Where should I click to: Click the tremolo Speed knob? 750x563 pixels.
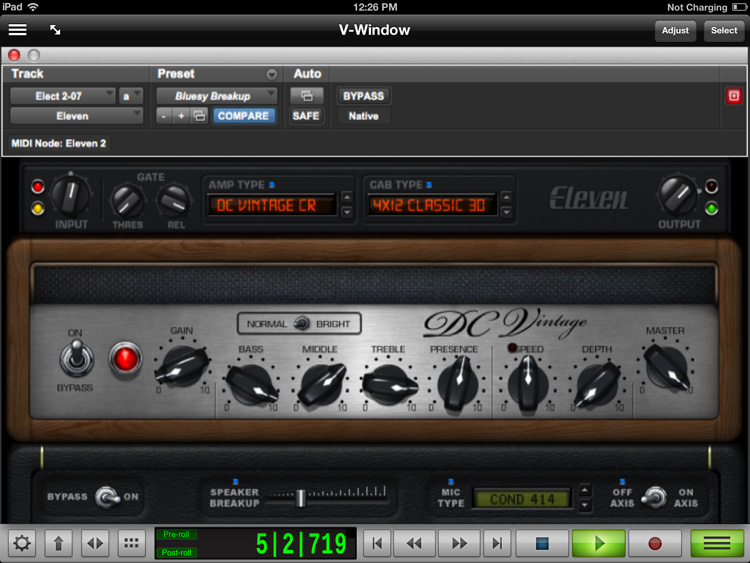point(528,384)
